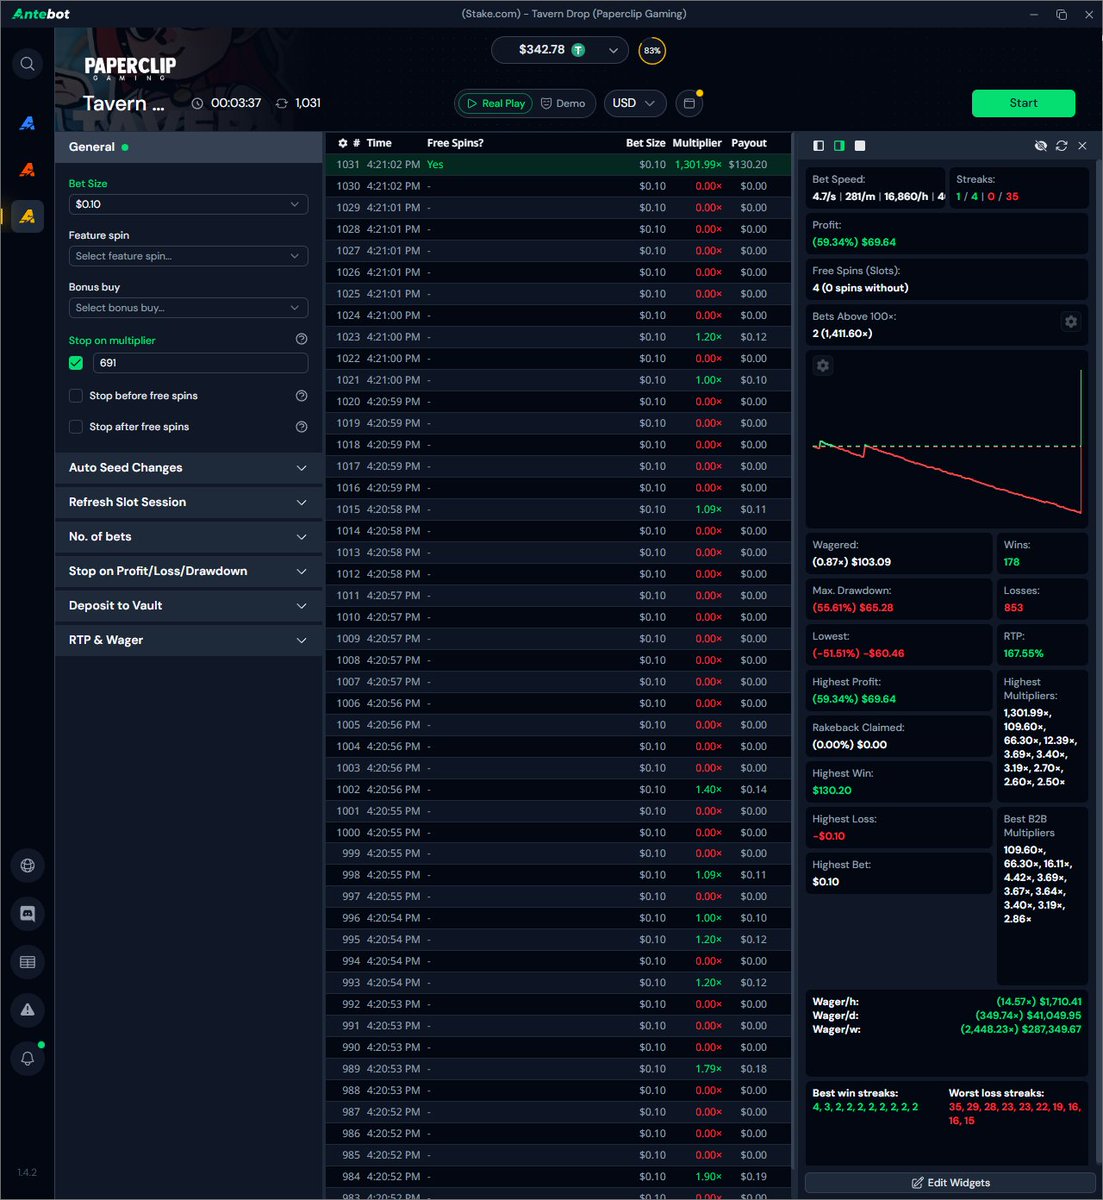Screen dimensions: 1103x1200
Task: Open the table list icon in the sidebar
Action: point(27,962)
